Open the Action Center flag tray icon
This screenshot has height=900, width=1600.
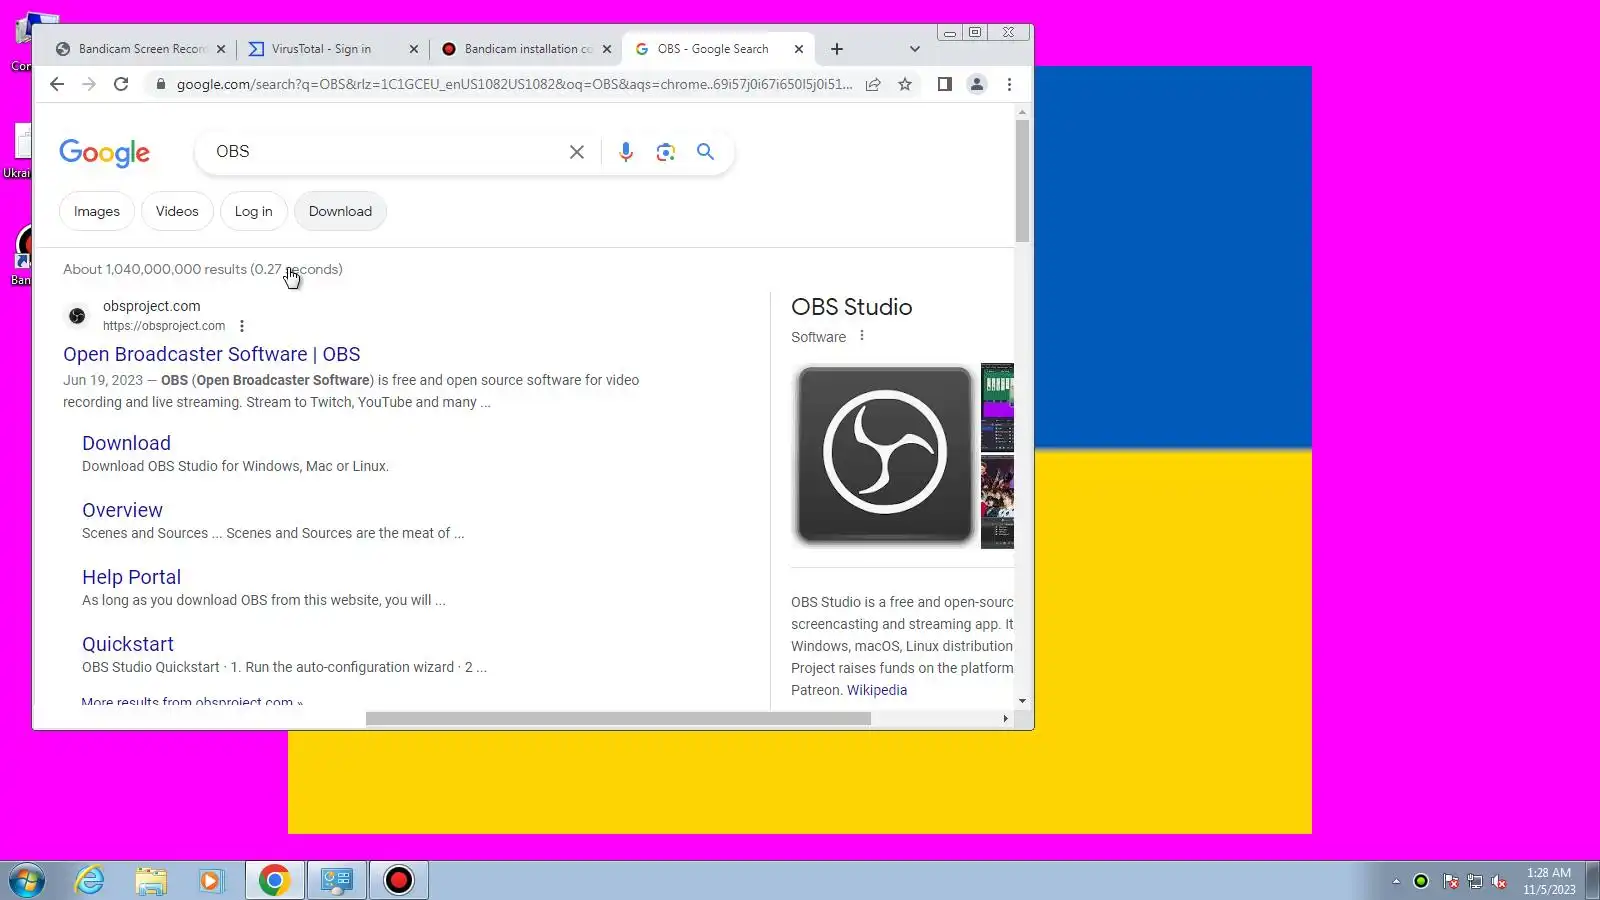pos(1450,881)
